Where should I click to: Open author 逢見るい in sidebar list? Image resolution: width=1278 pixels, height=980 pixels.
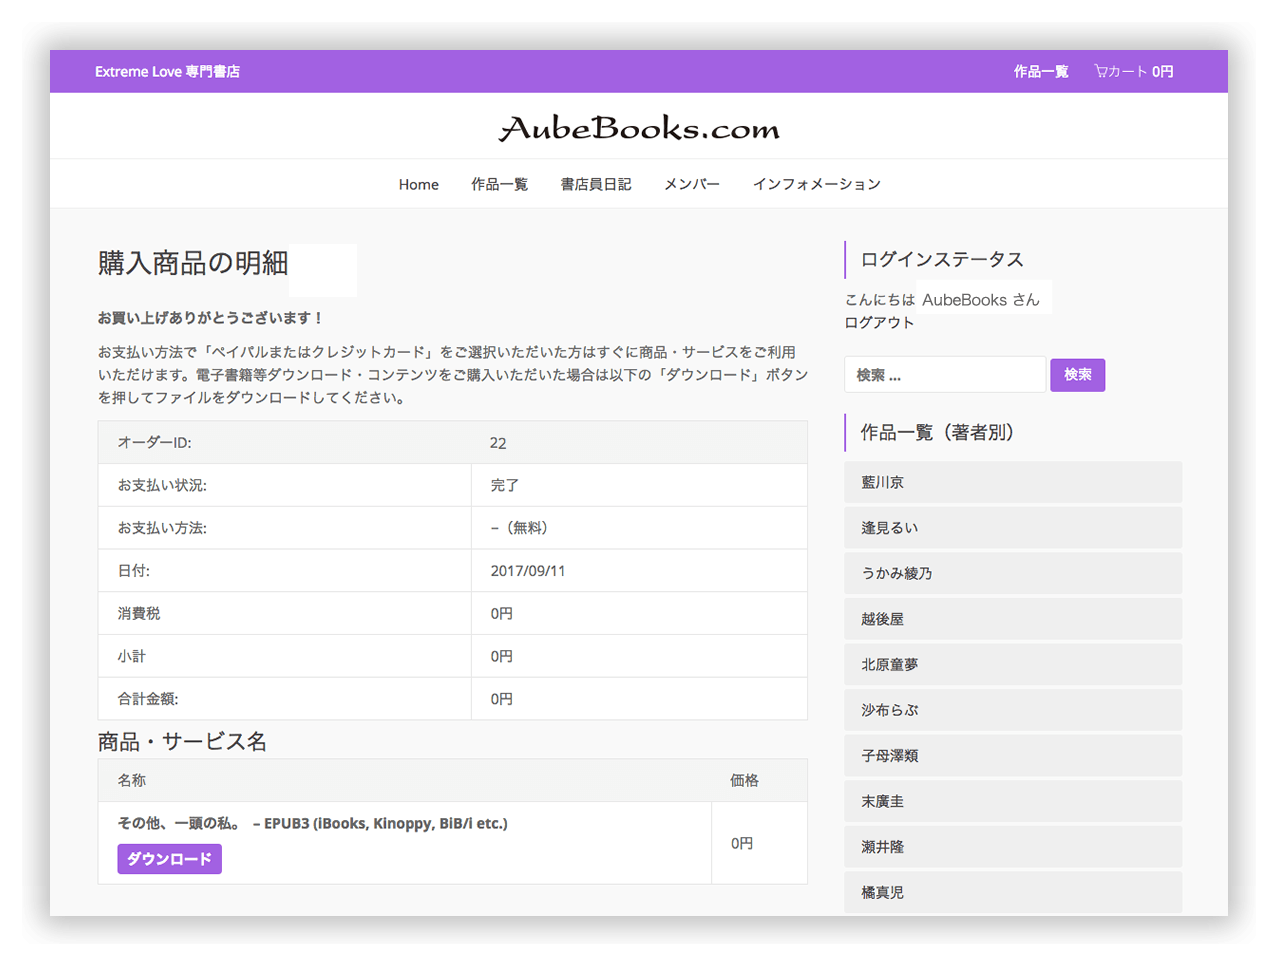tap(1013, 528)
